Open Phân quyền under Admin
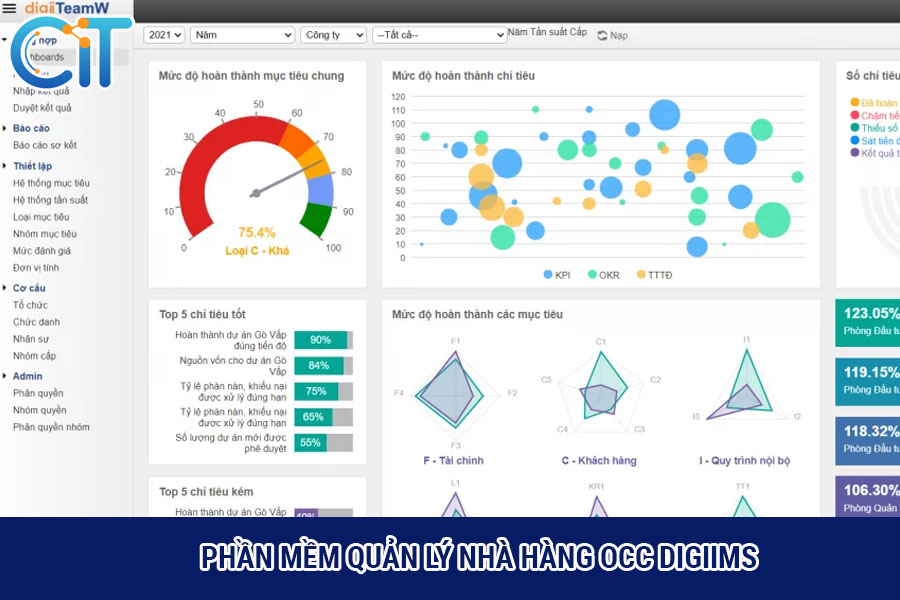 [x=38, y=393]
